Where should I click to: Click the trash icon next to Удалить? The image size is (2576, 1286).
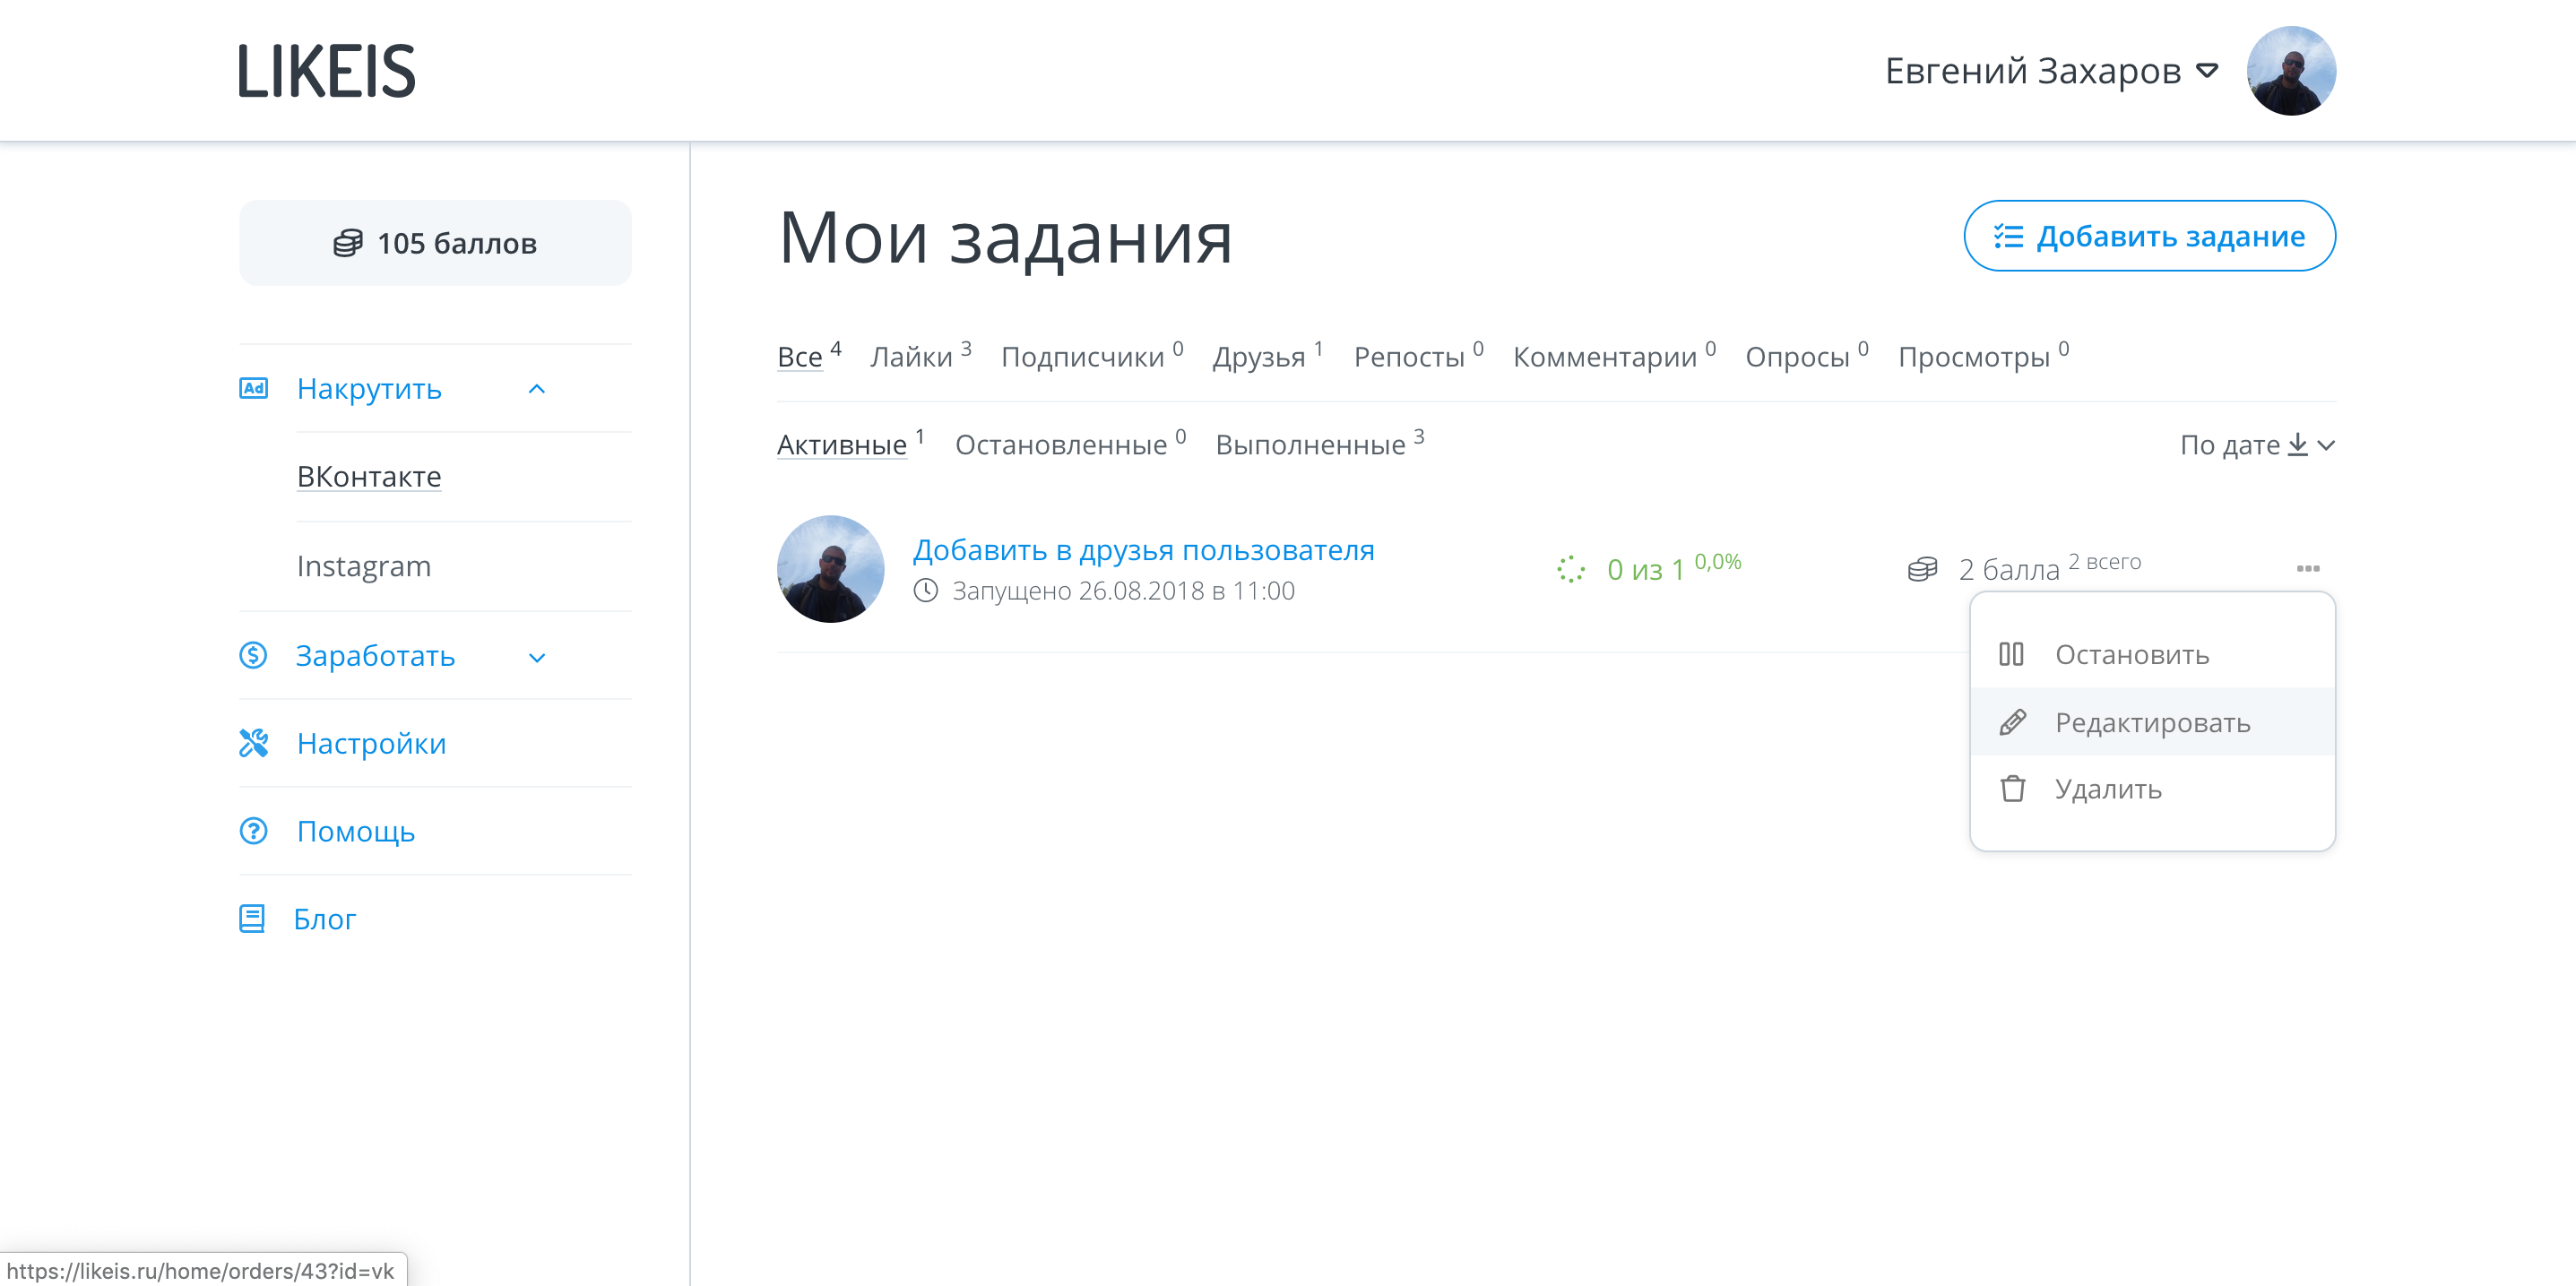pos(2012,789)
